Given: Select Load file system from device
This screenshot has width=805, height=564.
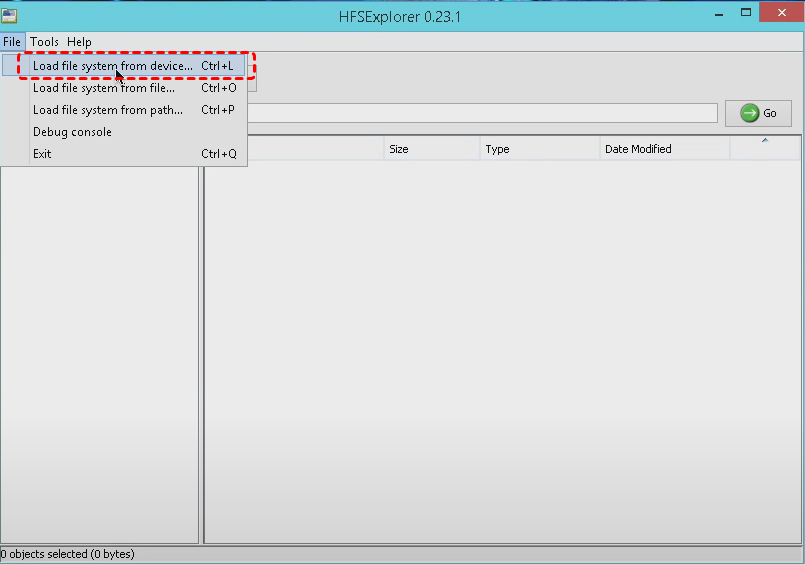Looking at the screenshot, I should click(x=113, y=66).
